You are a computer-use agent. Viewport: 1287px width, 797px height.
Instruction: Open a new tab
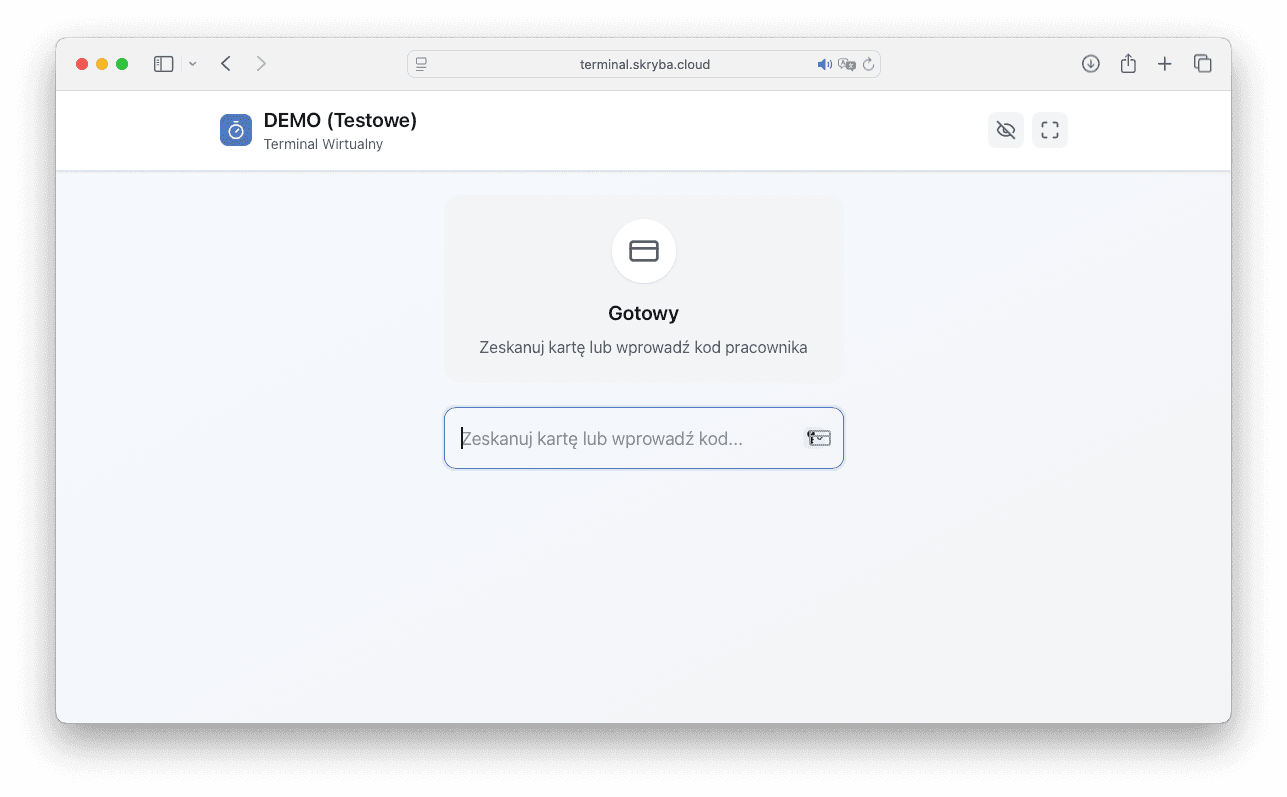(1165, 64)
